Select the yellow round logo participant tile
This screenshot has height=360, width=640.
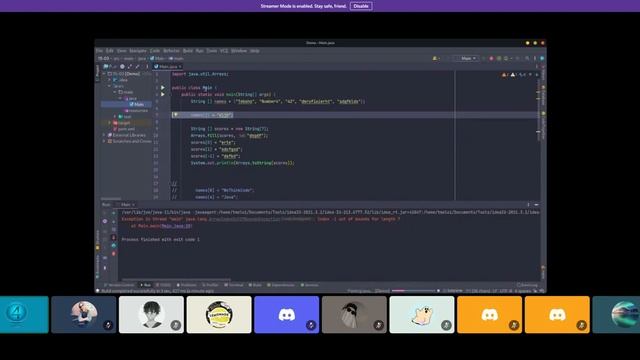219,315
